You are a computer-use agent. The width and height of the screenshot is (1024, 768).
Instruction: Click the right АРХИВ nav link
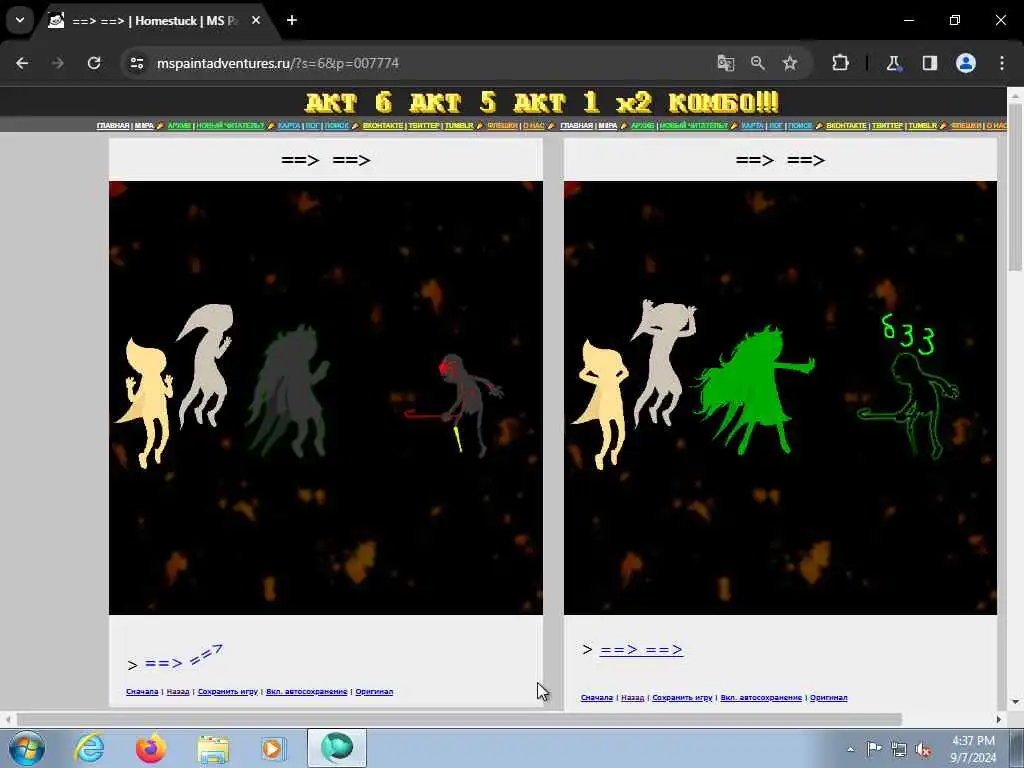click(643, 125)
